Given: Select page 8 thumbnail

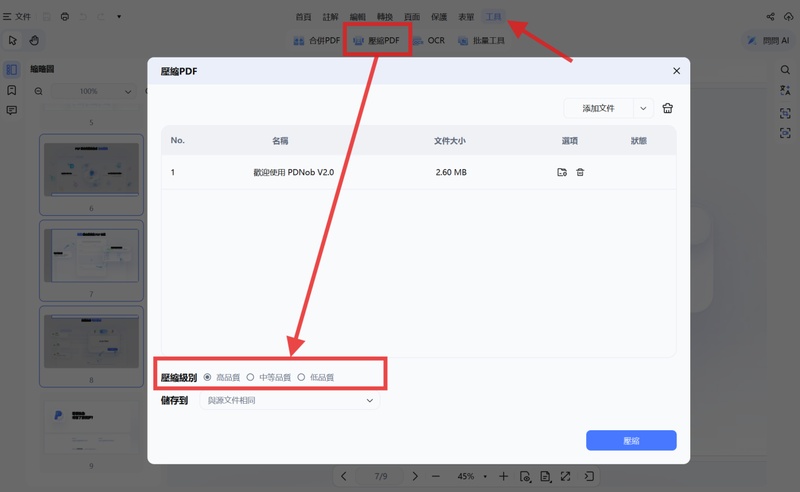Looking at the screenshot, I should pyautogui.click(x=91, y=346).
